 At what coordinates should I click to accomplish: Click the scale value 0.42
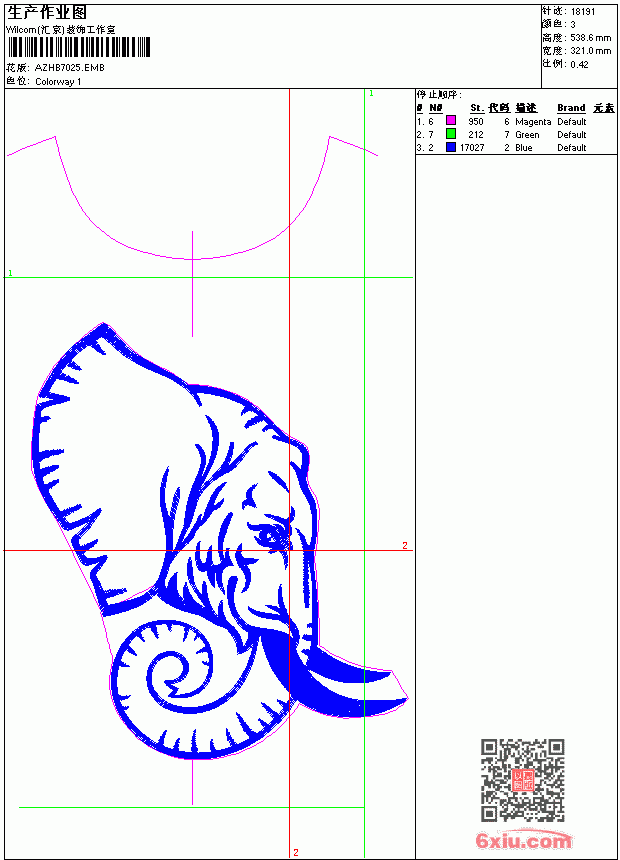pyautogui.click(x=579, y=64)
